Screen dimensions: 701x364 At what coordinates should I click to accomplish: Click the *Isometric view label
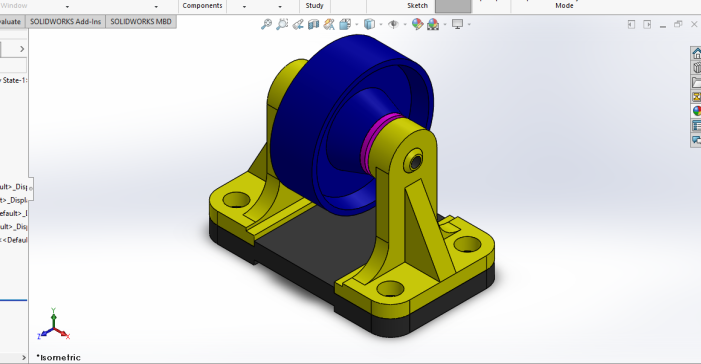(59, 357)
